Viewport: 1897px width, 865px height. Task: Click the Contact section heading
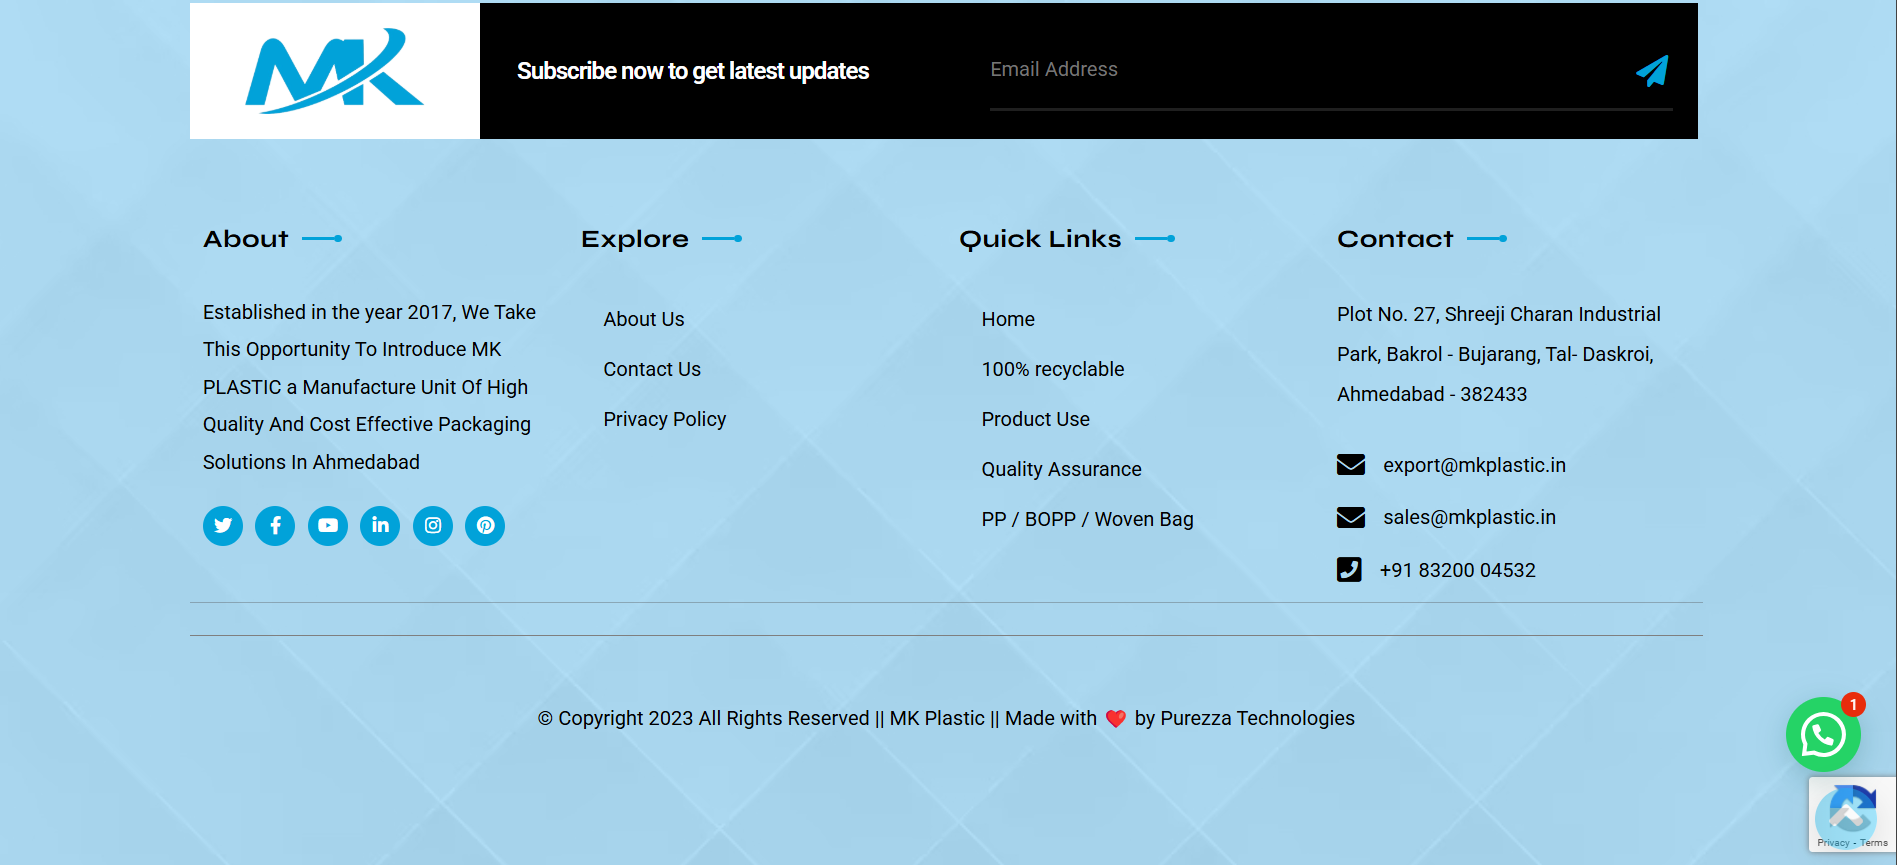click(x=1395, y=239)
